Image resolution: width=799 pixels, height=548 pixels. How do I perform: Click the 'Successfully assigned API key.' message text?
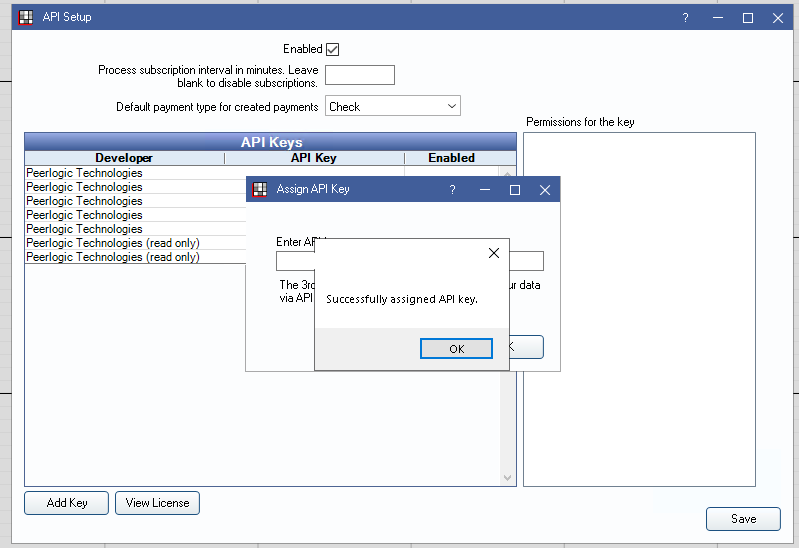pos(402,299)
